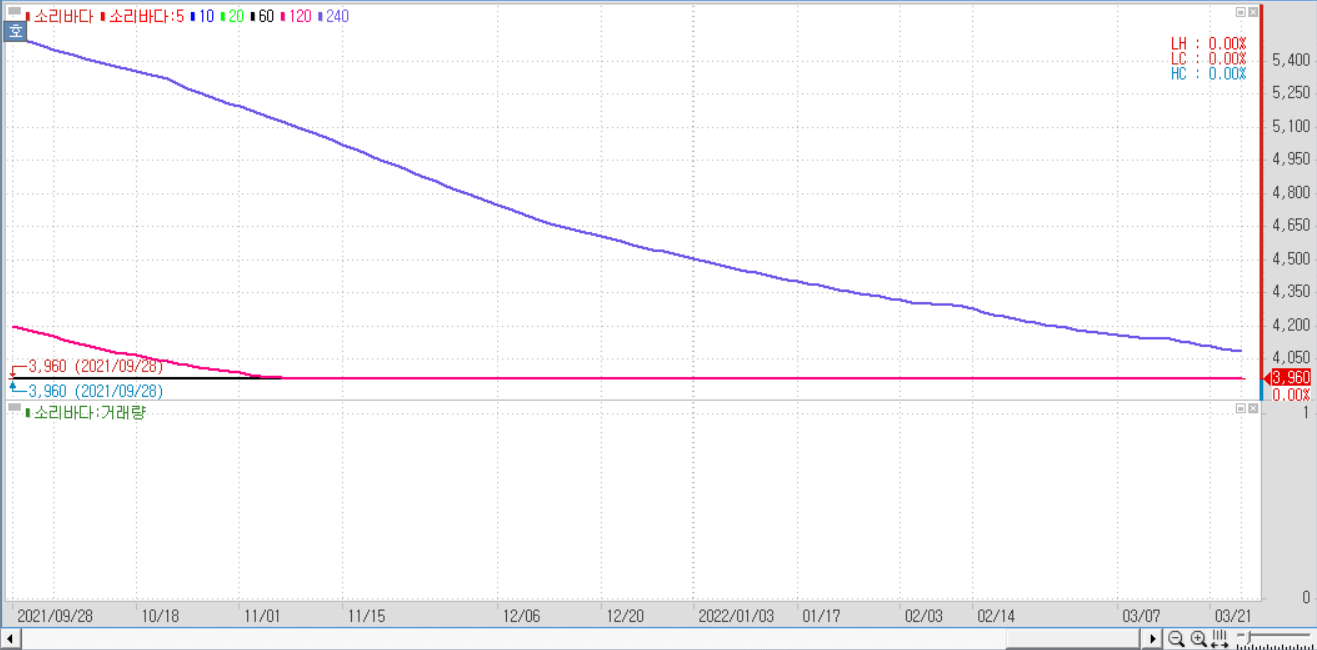Select the purple '240' moving average legend
The width and height of the screenshot is (1317, 650).
tap(333, 16)
